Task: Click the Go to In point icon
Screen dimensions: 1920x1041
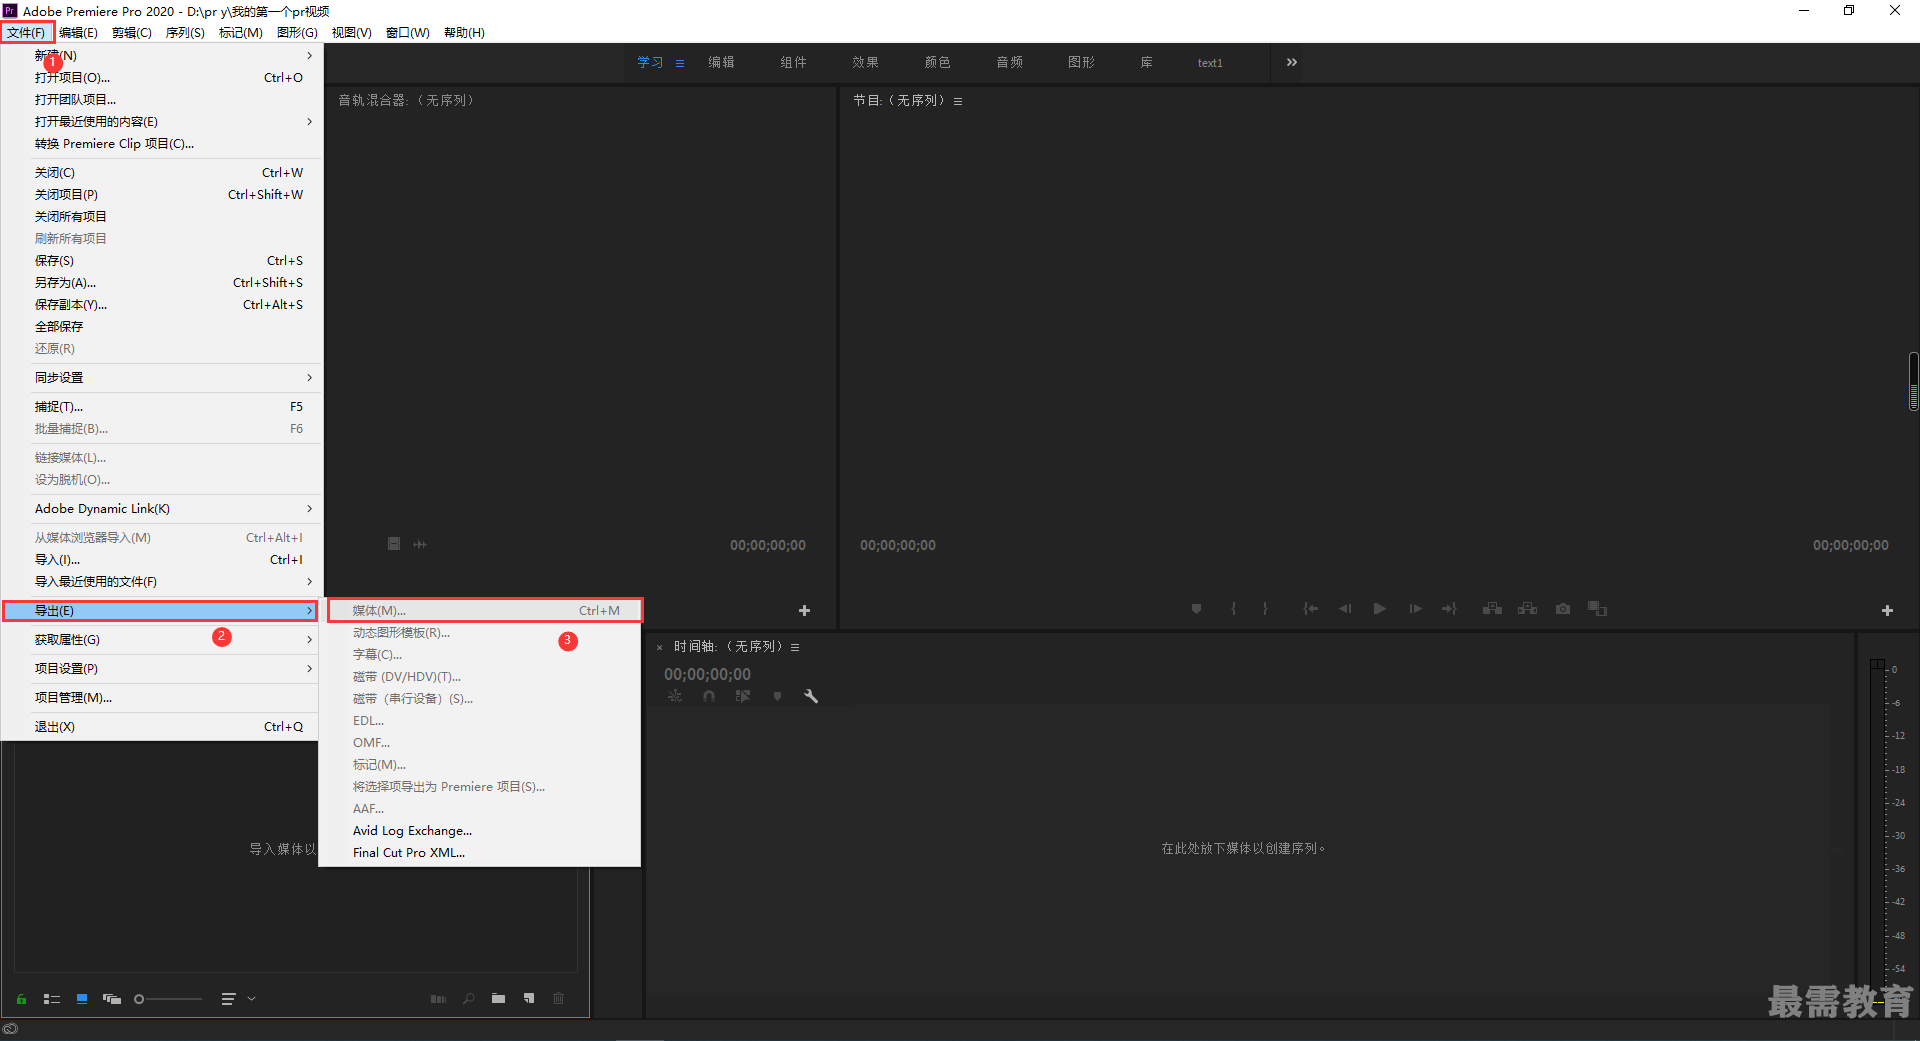Action: coord(1310,609)
